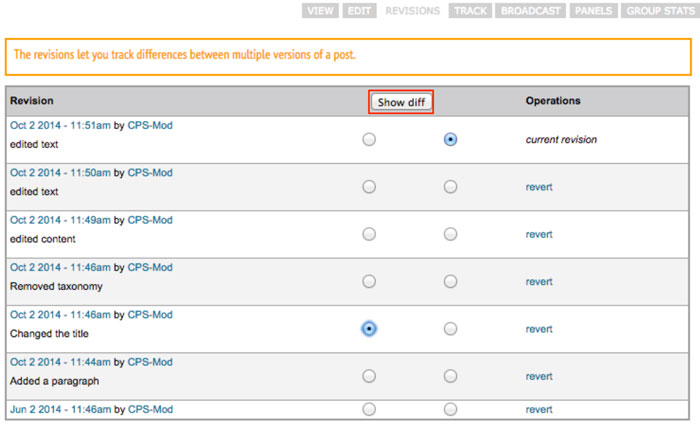Revert the Removed taxonomy revision

coord(539,282)
